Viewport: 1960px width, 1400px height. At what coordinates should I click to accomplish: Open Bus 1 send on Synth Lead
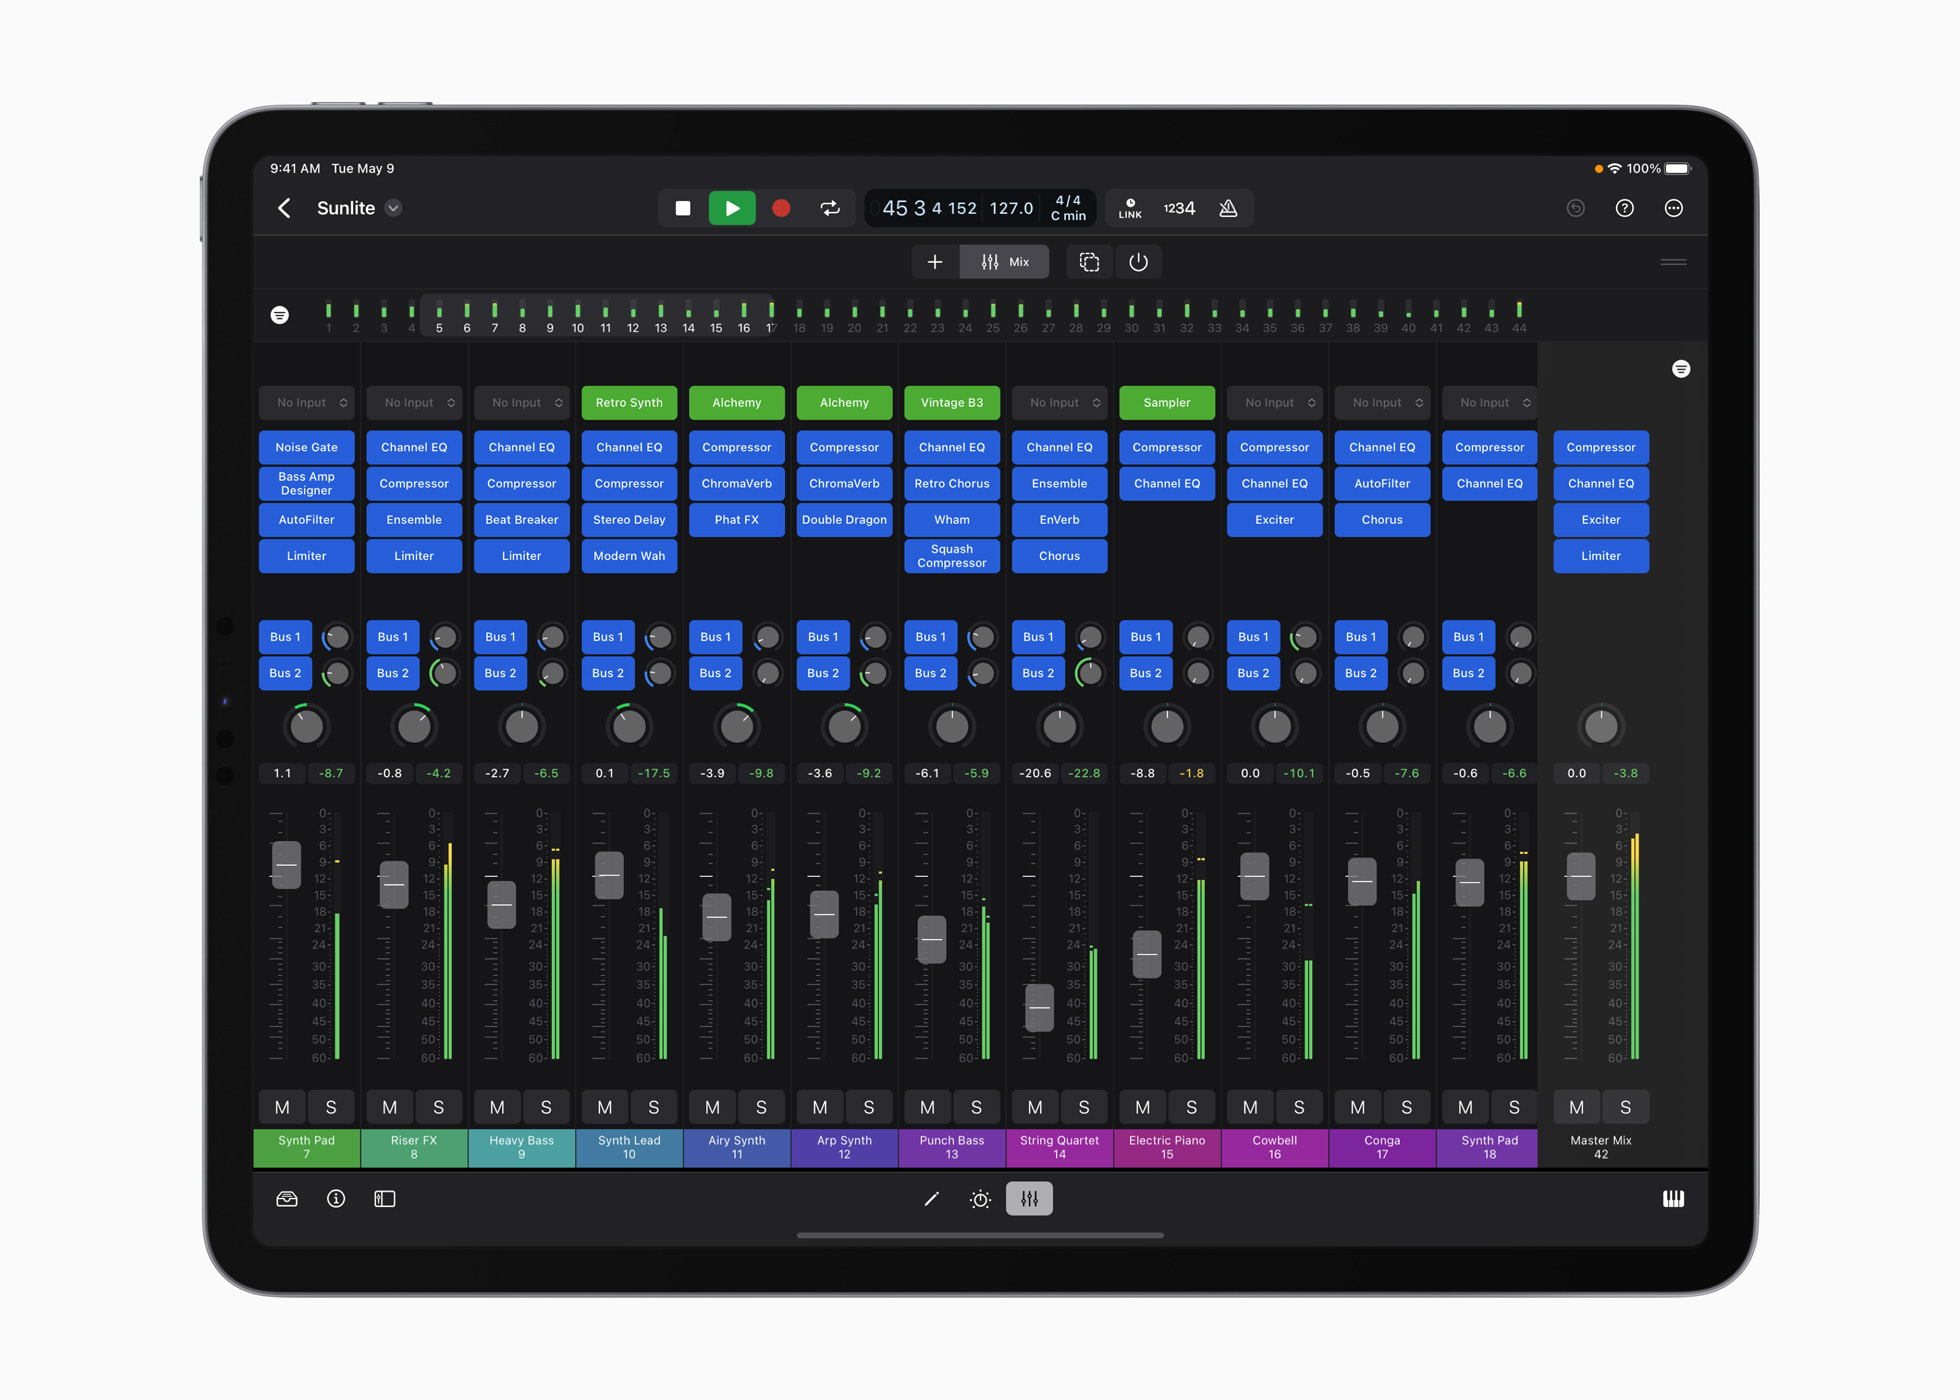608,637
